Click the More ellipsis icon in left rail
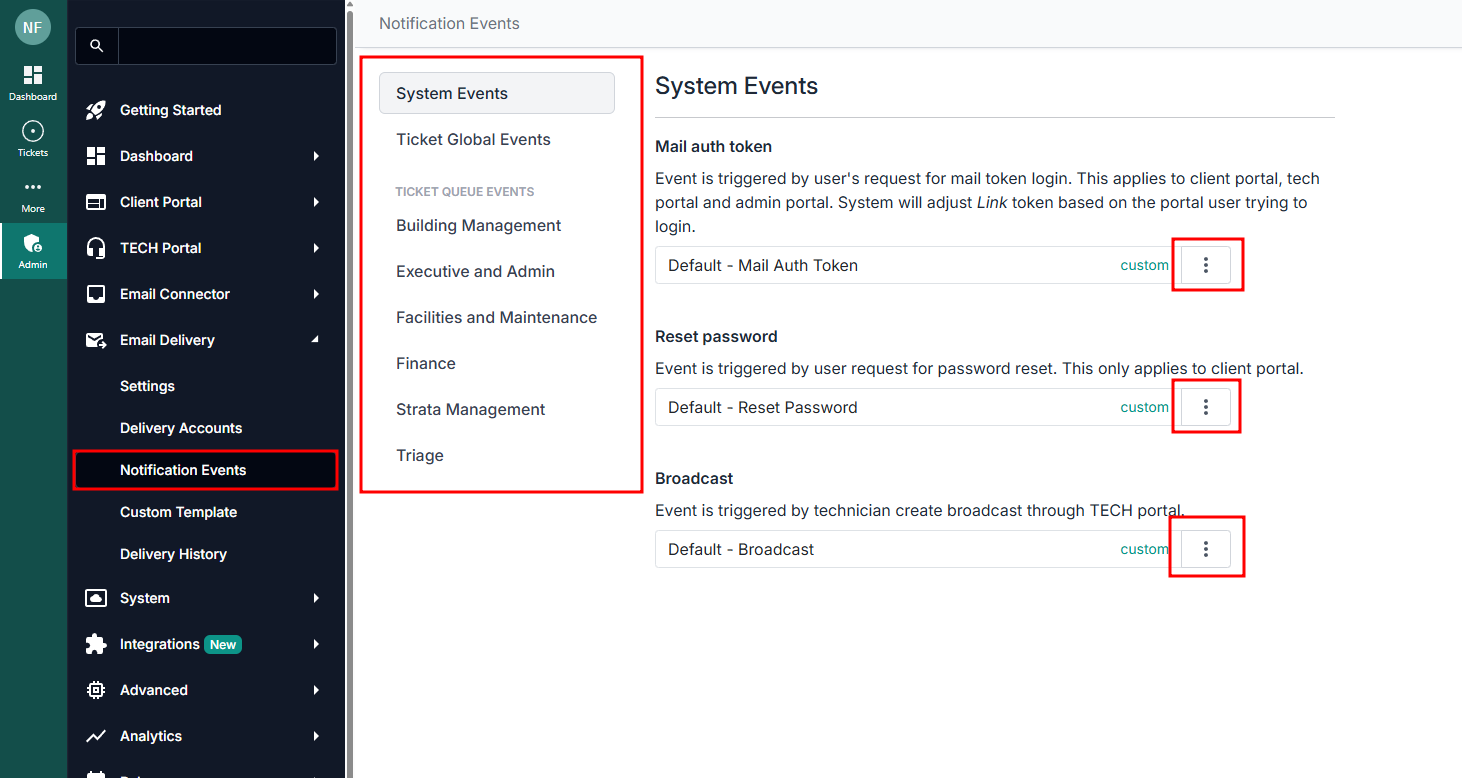 (x=33, y=188)
